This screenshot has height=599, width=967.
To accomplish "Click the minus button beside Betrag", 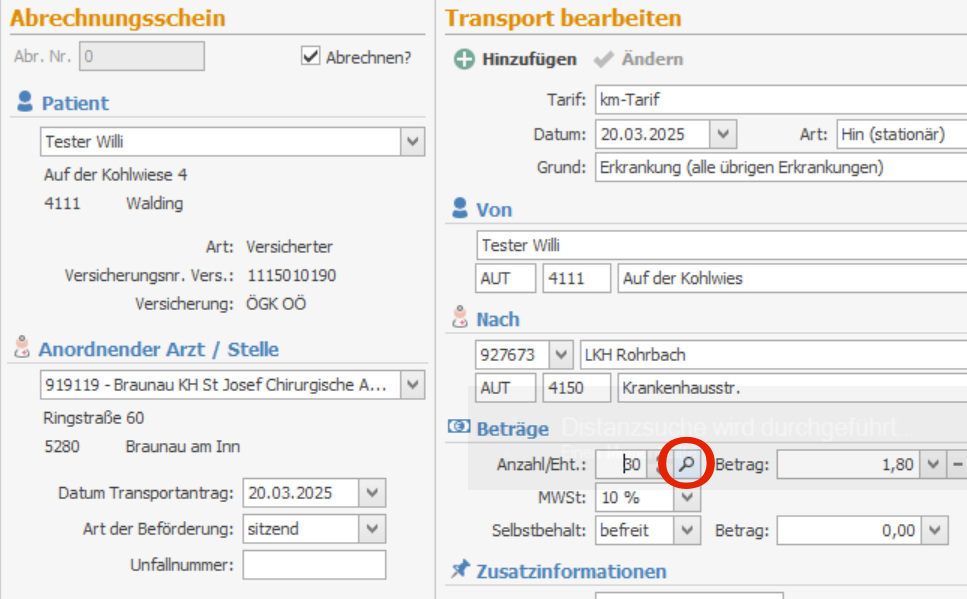I will point(957,464).
